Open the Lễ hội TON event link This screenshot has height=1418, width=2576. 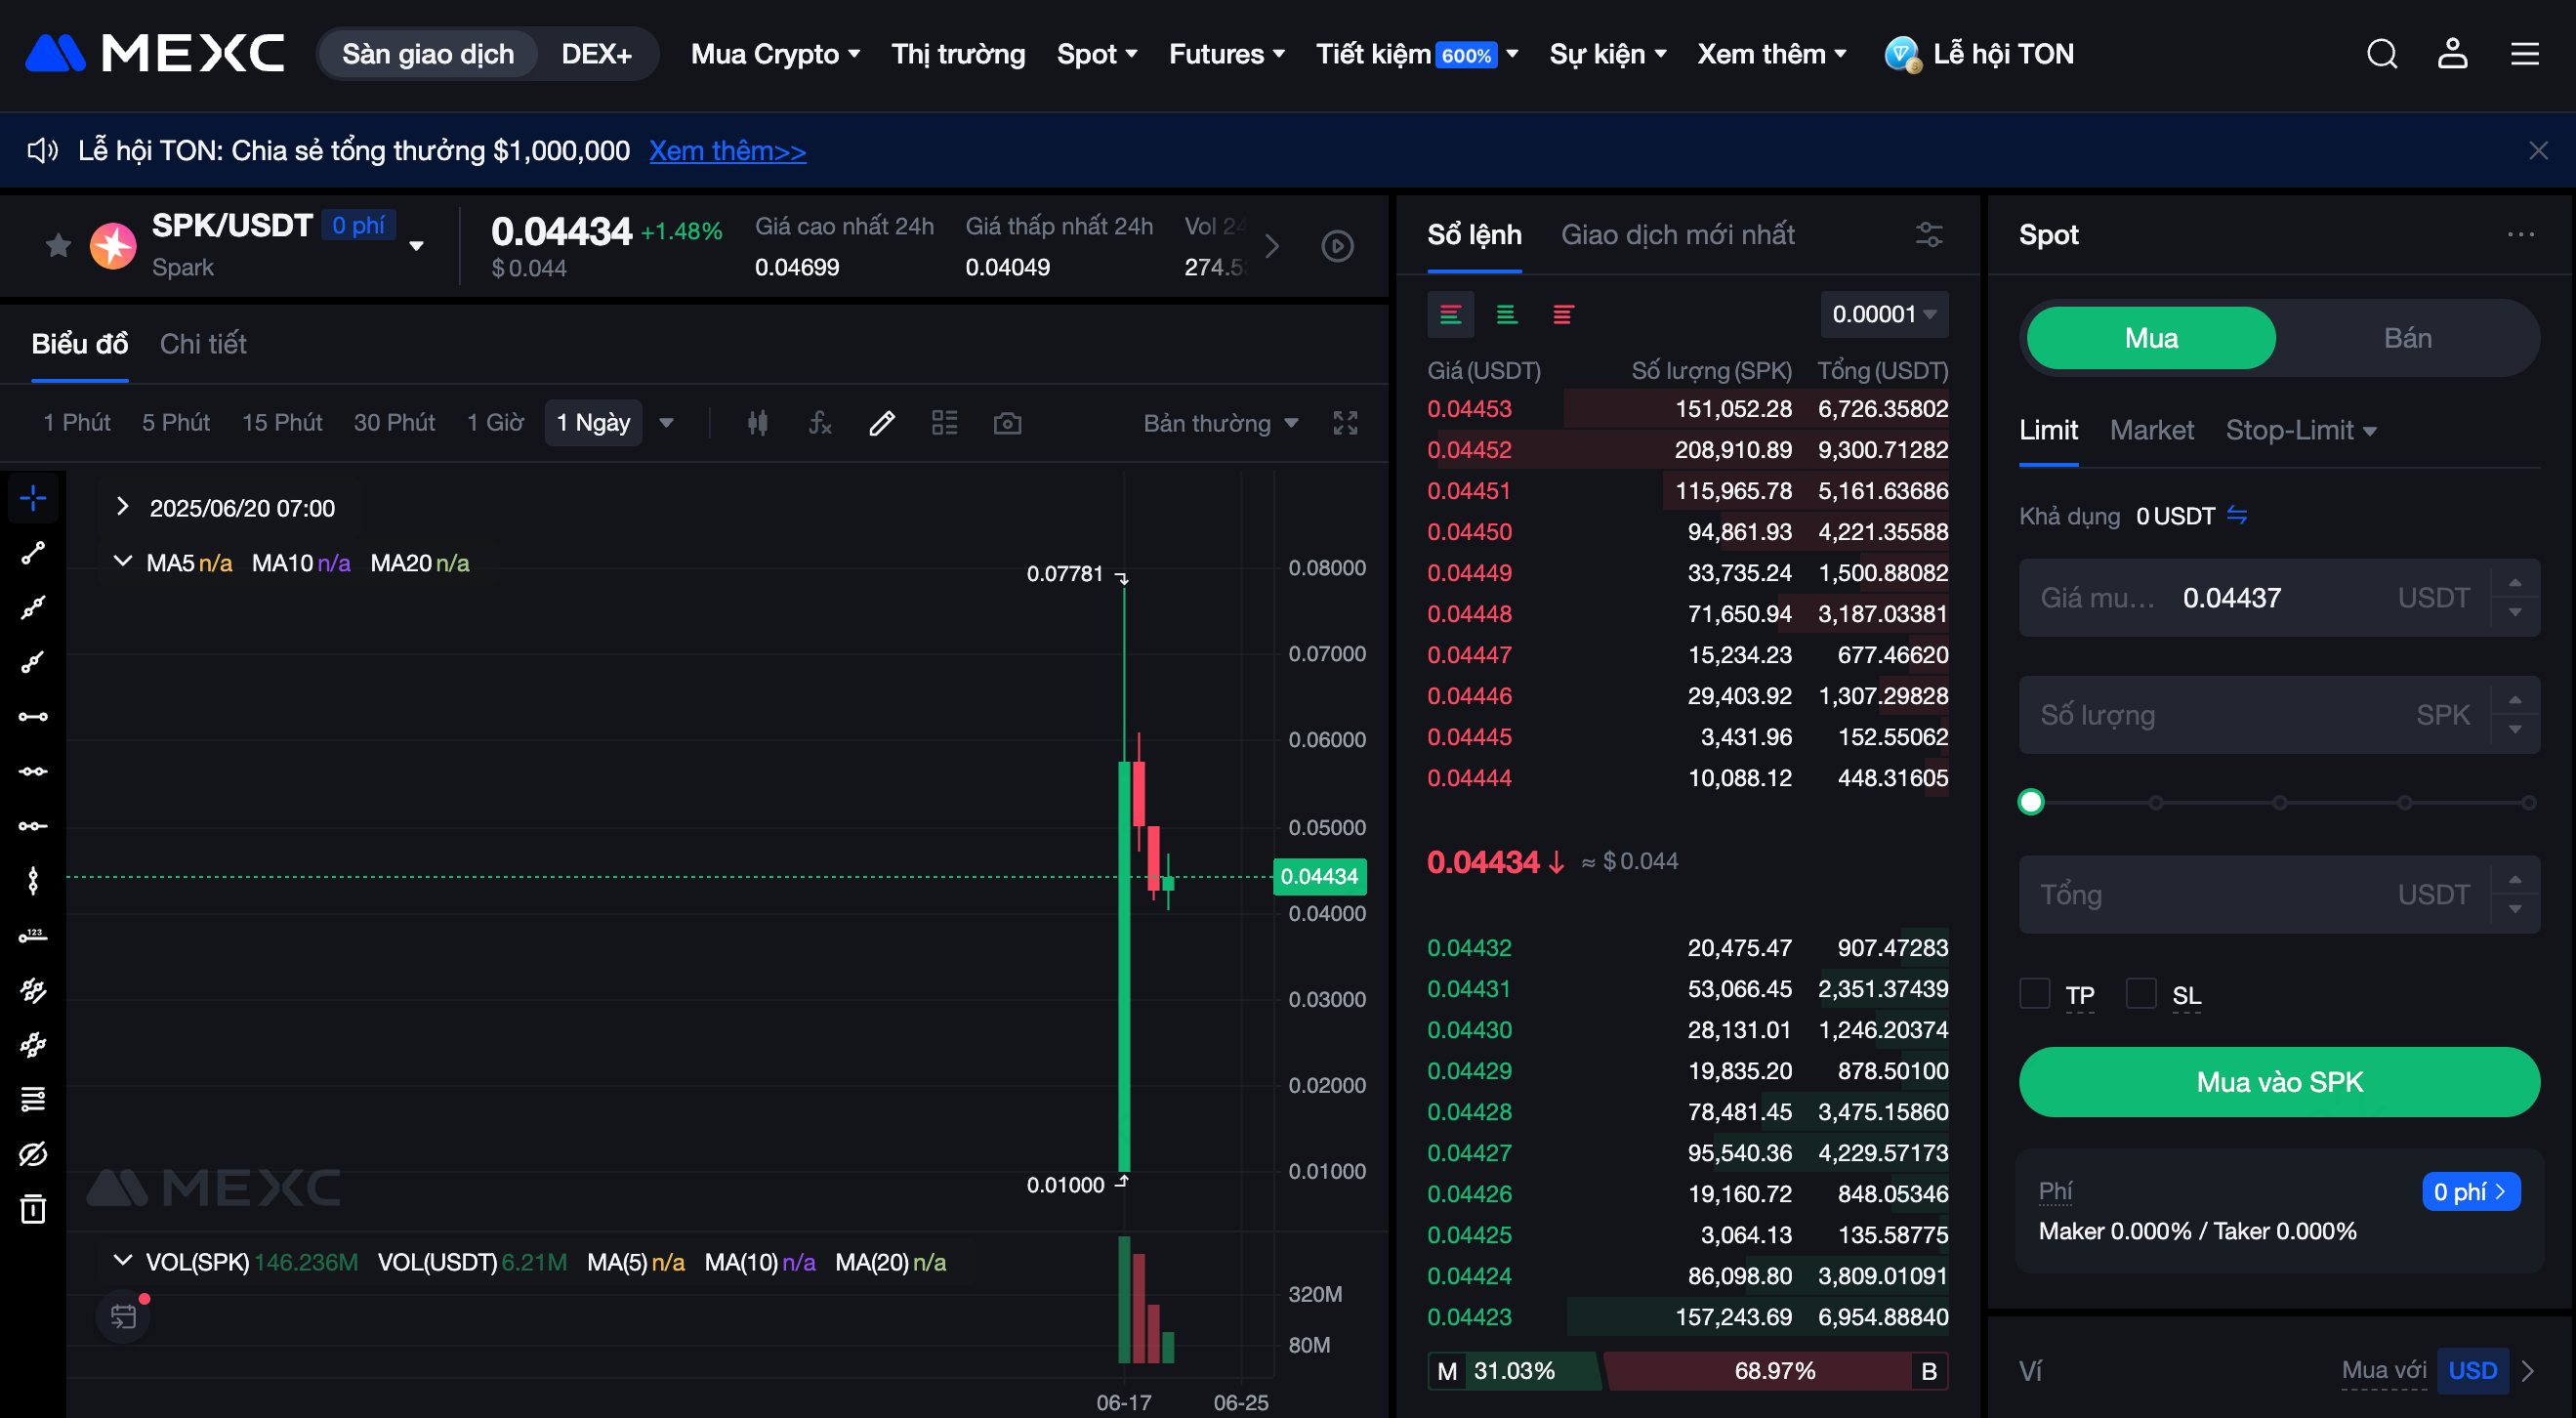point(1979,54)
